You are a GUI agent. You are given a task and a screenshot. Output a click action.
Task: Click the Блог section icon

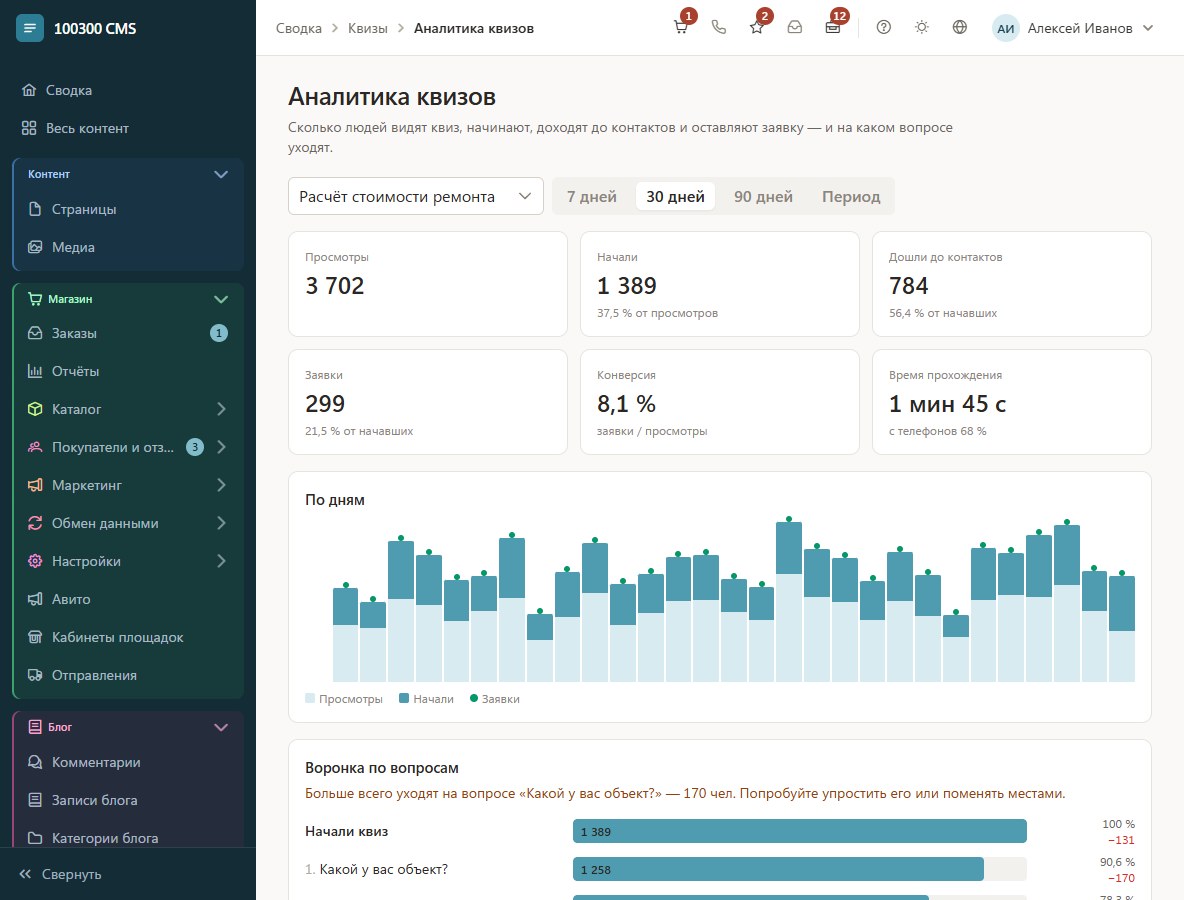pyautogui.click(x=35, y=727)
